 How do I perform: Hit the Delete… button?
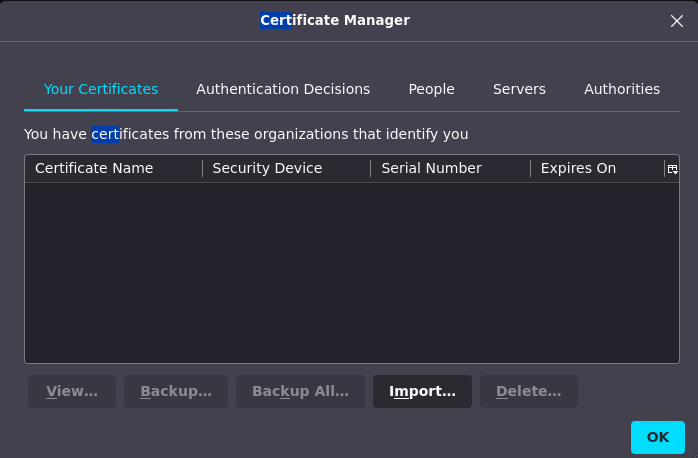point(528,391)
